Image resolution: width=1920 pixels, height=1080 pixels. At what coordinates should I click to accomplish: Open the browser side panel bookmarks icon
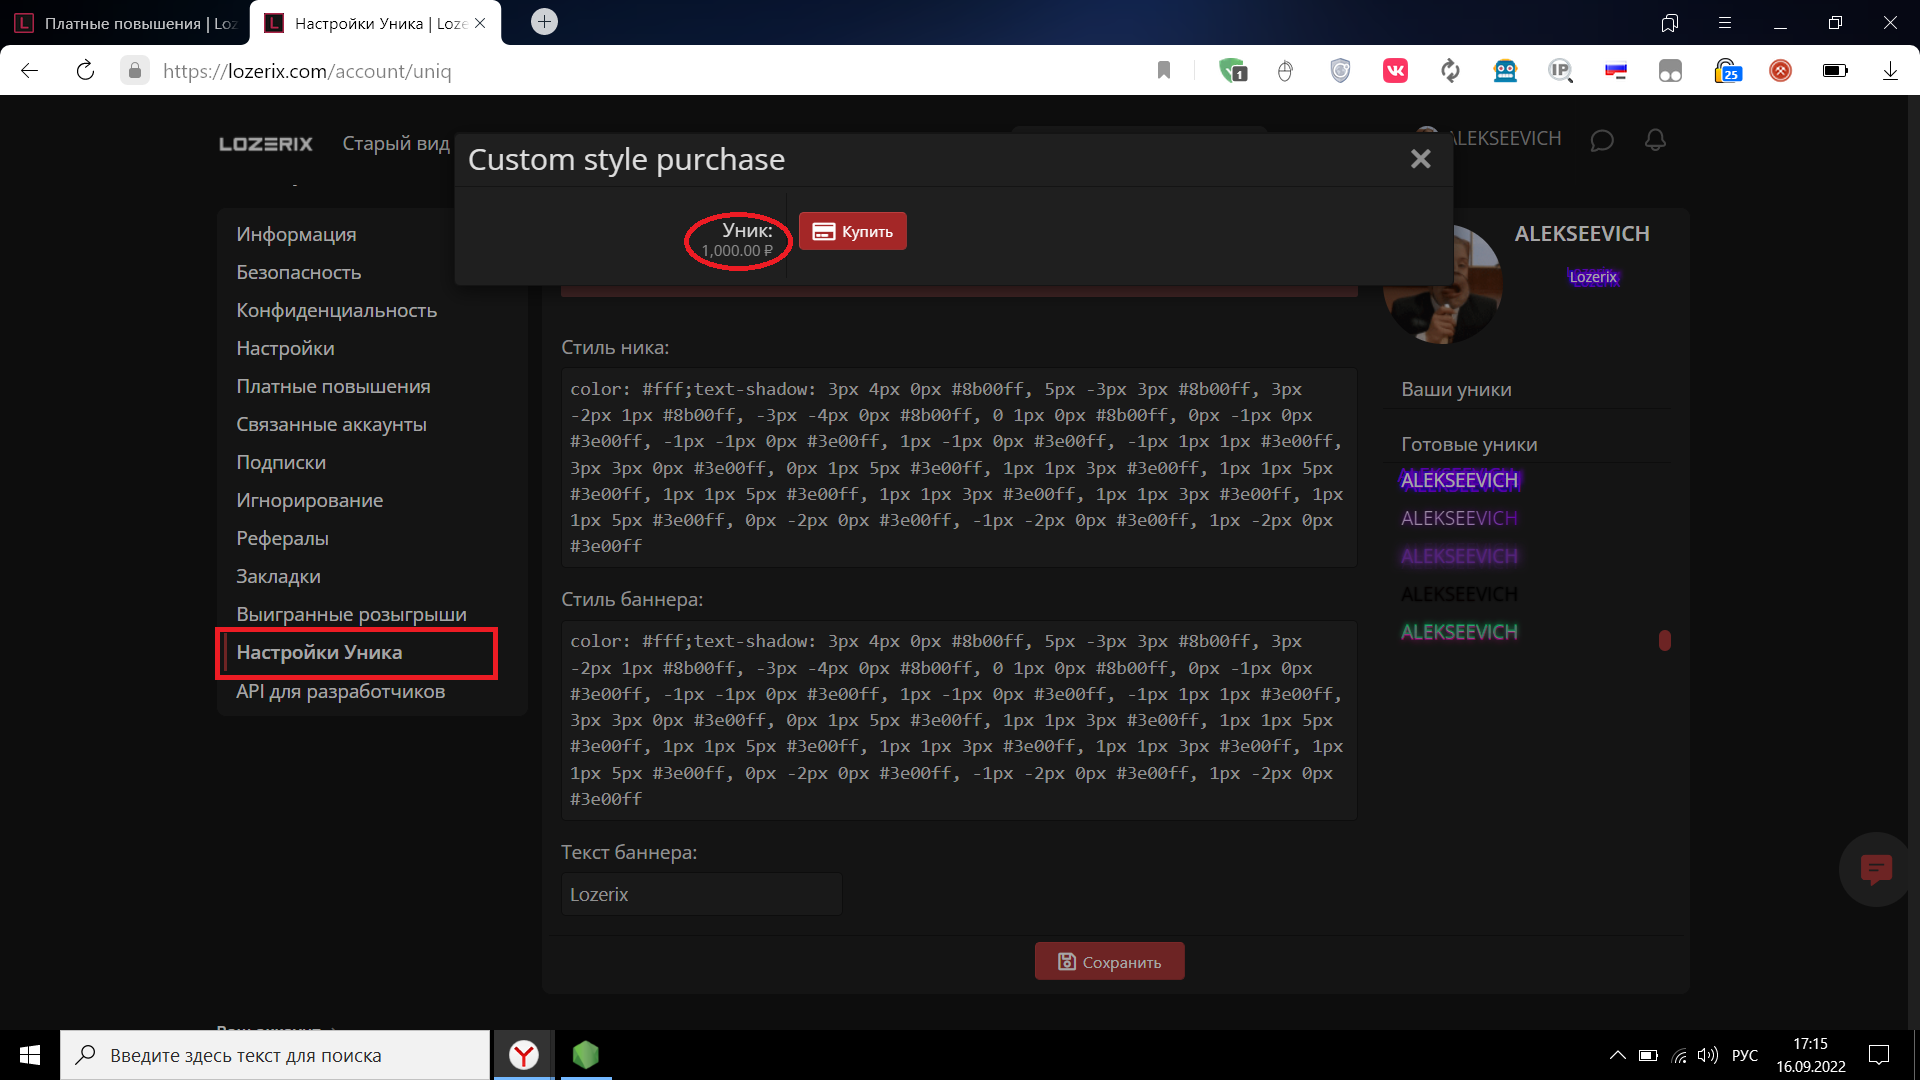point(1669,23)
